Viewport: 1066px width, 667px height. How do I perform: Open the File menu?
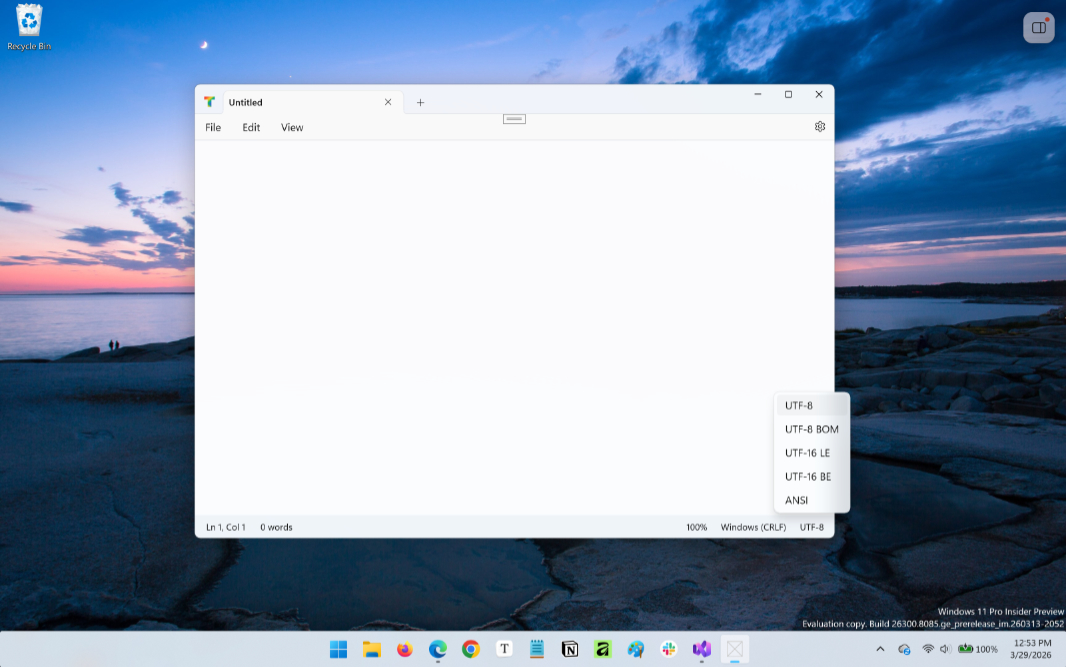pyautogui.click(x=213, y=127)
